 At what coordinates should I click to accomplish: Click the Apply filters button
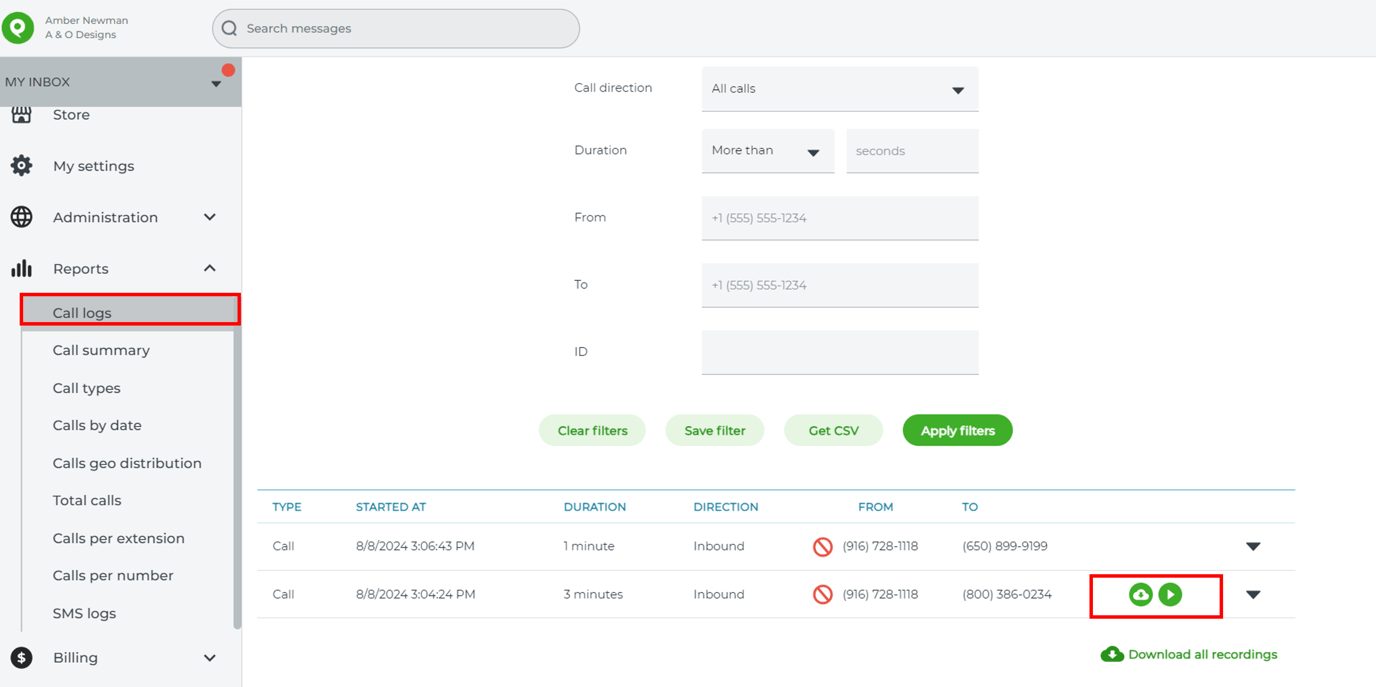957,430
